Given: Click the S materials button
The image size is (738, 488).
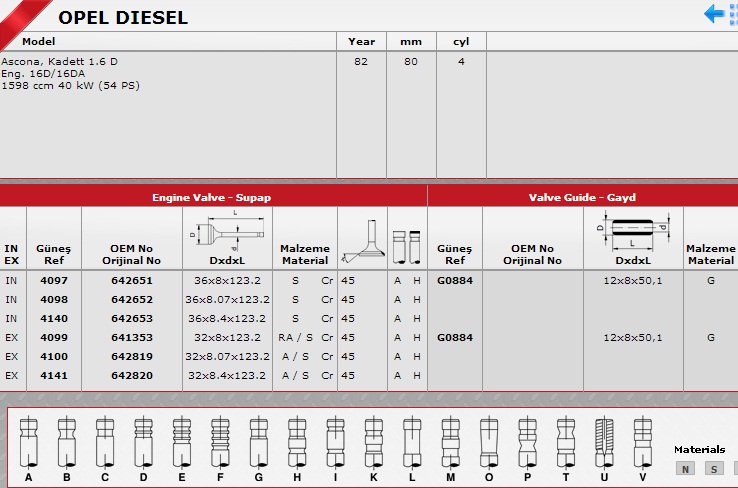Looking at the screenshot, I should (713, 468).
